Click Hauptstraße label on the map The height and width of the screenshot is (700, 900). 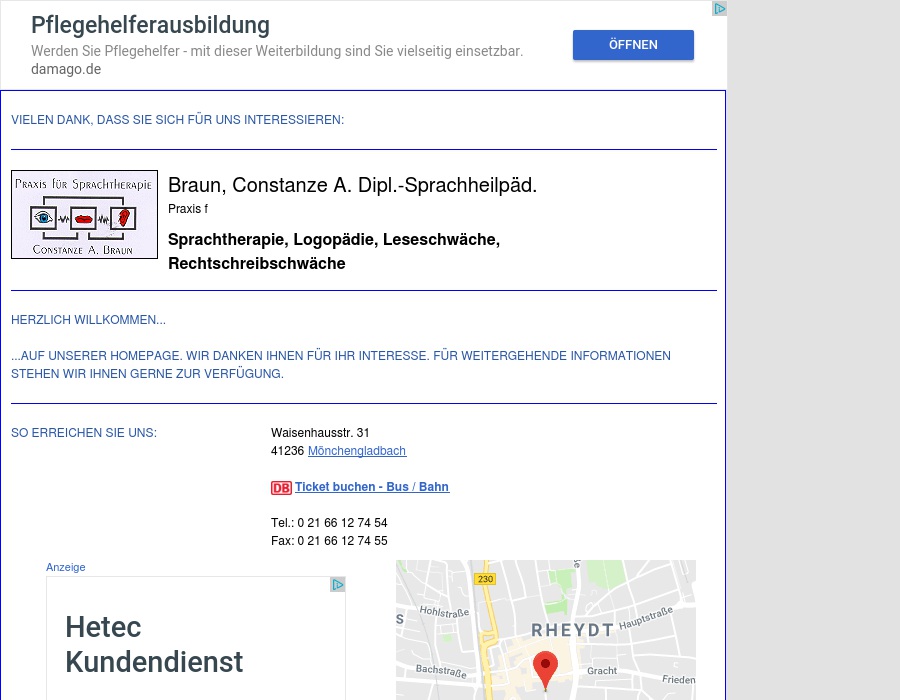point(646,618)
